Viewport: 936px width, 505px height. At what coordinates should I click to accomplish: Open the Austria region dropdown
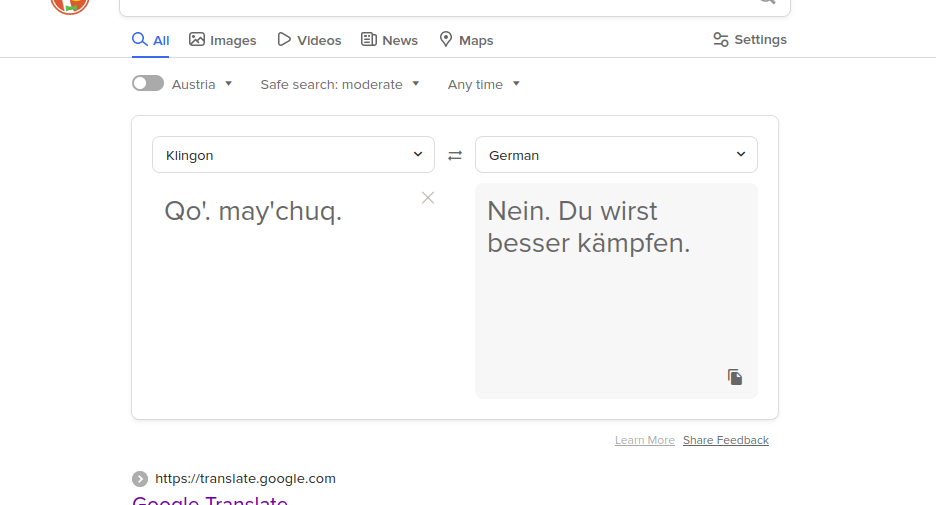(x=202, y=84)
